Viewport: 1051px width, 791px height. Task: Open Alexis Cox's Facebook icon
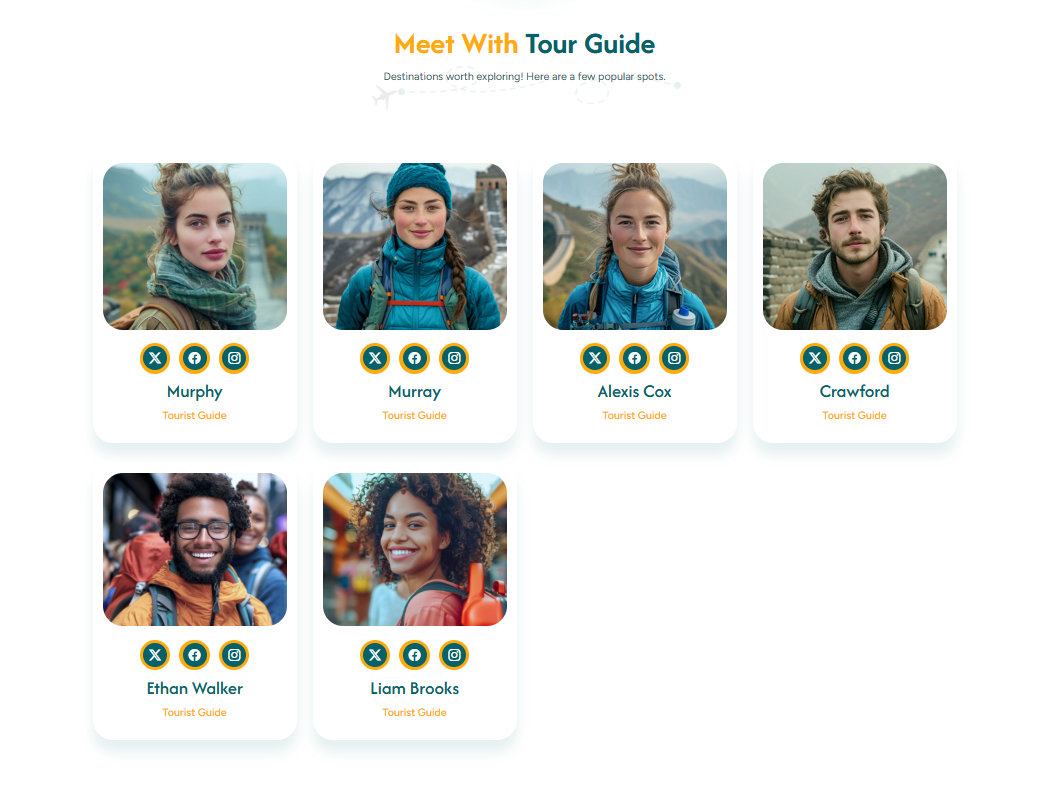pyautogui.click(x=634, y=358)
